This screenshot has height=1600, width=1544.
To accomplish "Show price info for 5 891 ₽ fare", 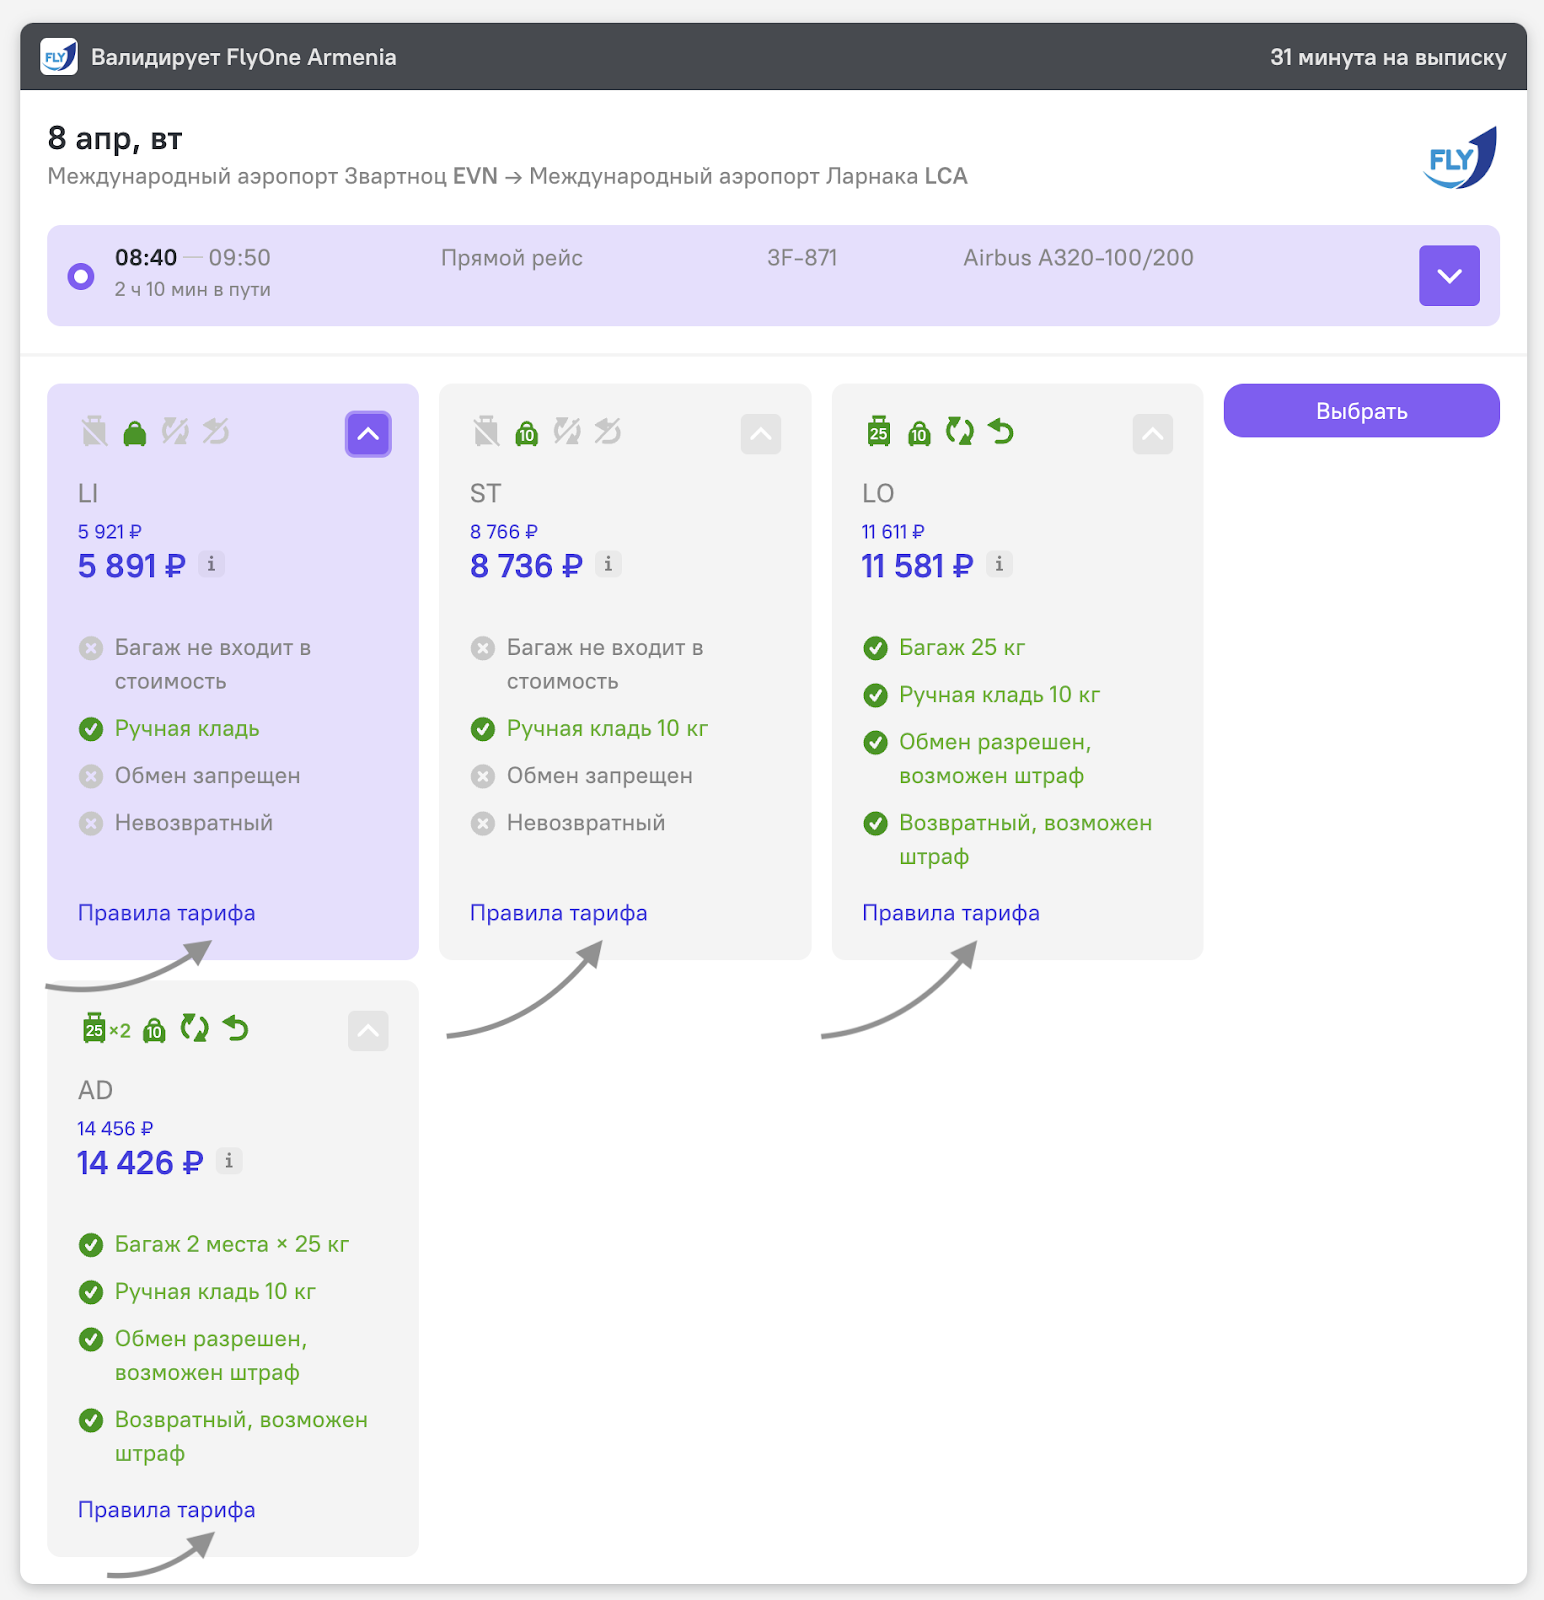I will point(211,564).
